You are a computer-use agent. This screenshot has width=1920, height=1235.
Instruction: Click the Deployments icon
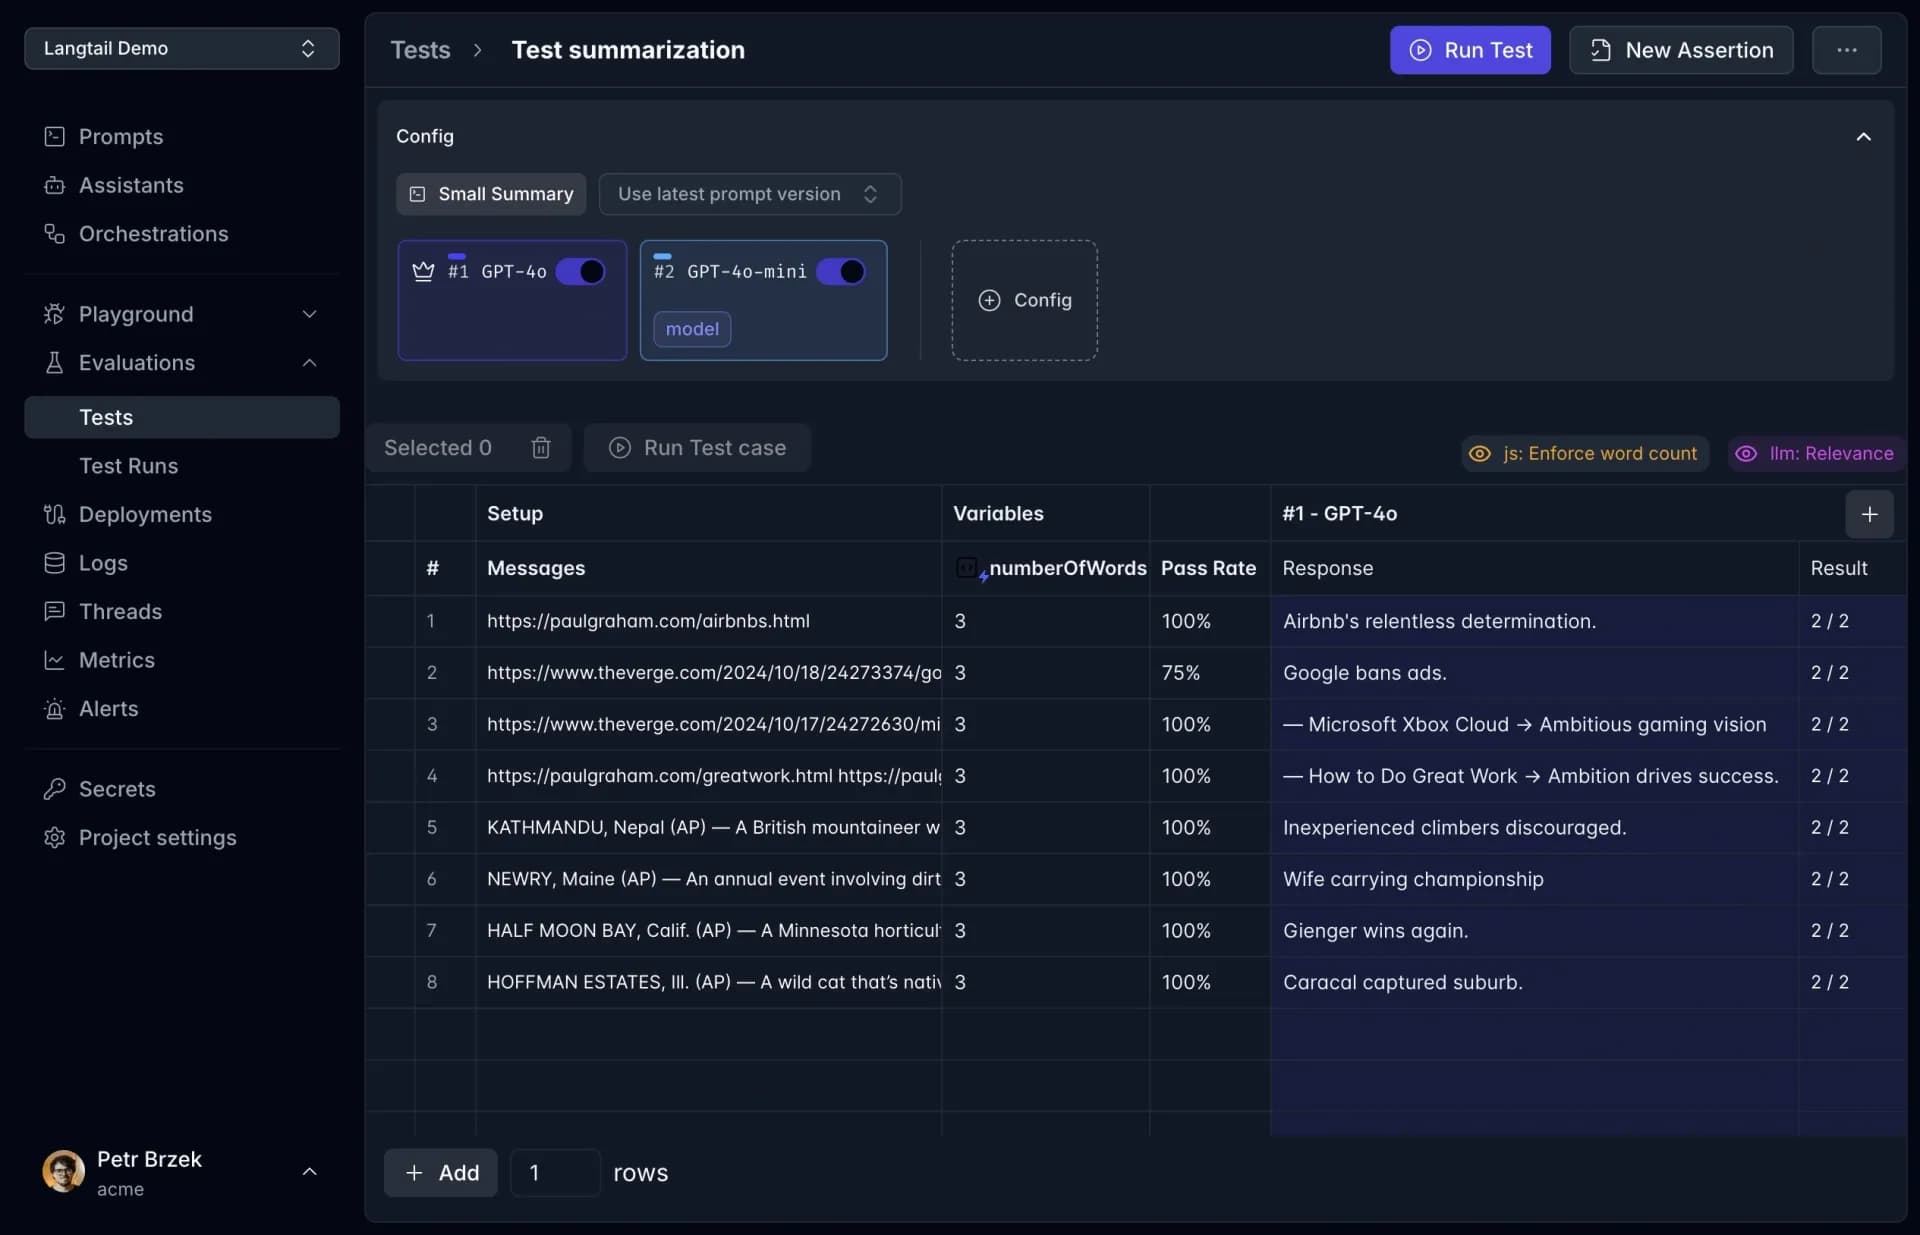pyautogui.click(x=54, y=514)
